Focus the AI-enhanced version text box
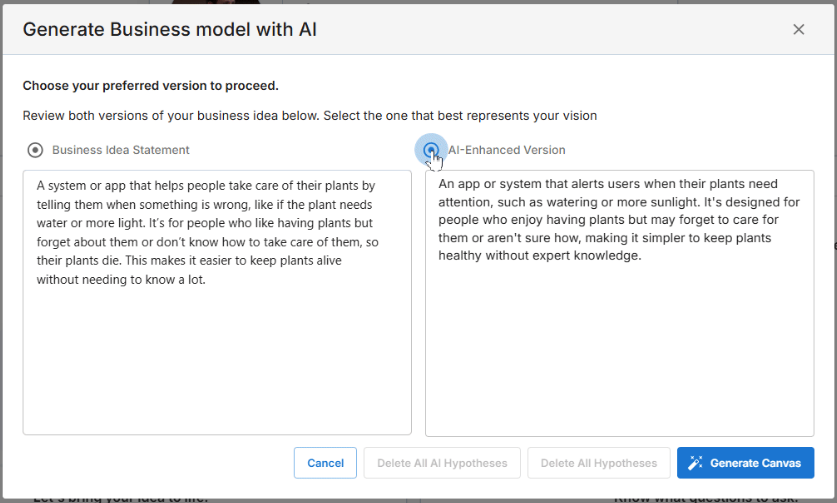This screenshot has width=837, height=503. click(619, 303)
